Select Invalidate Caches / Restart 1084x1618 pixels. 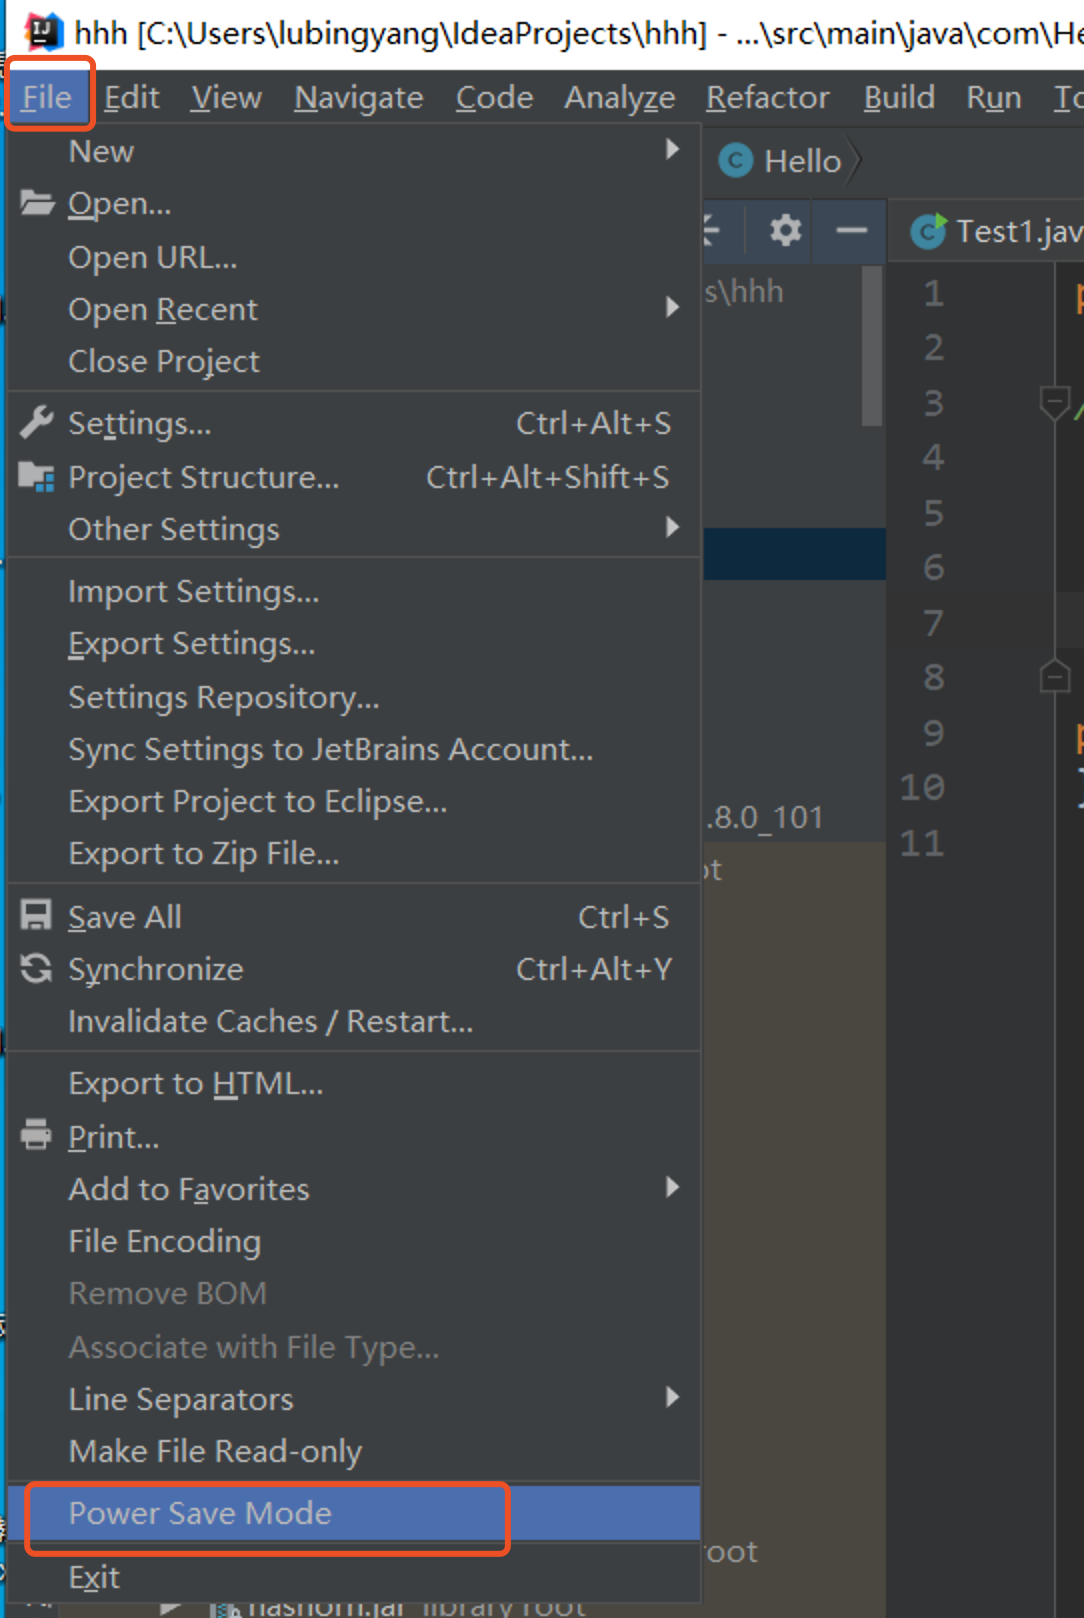270,1021
